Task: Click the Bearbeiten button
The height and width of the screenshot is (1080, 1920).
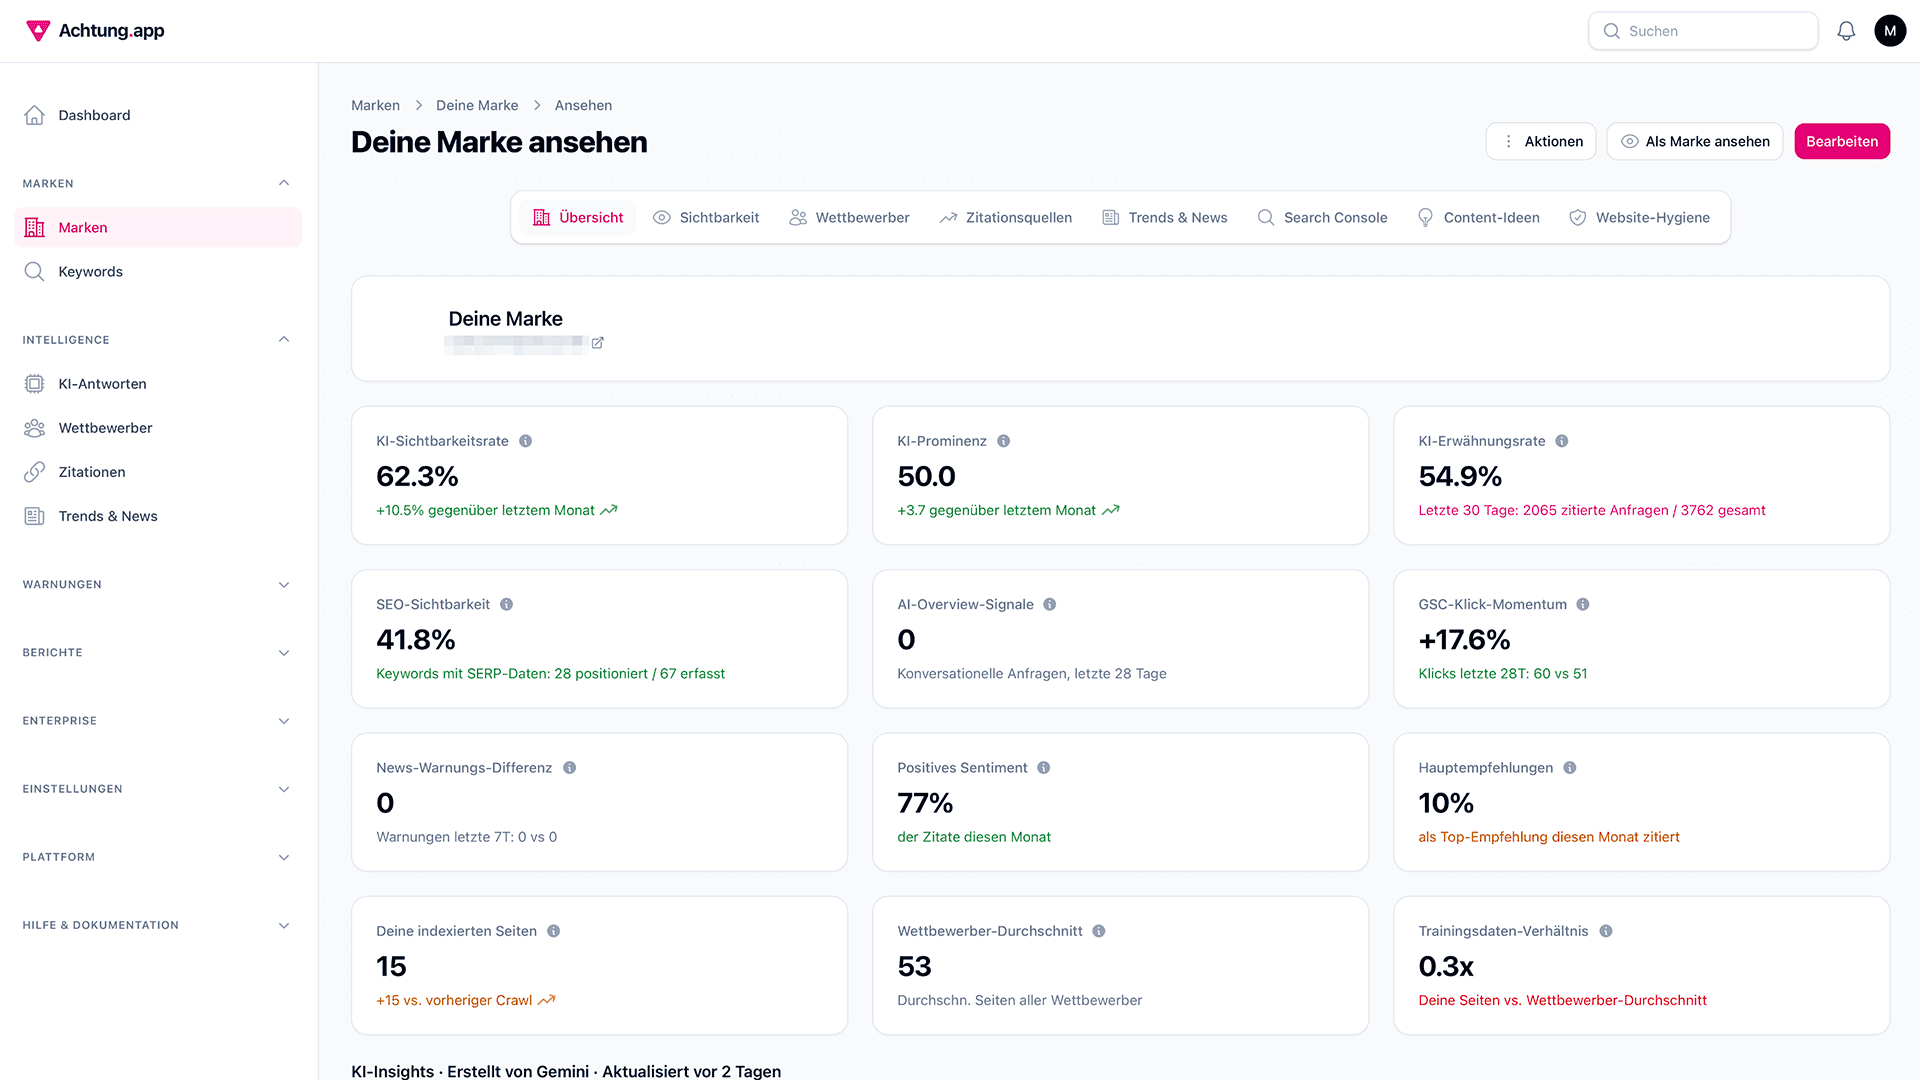Action: click(1842, 141)
